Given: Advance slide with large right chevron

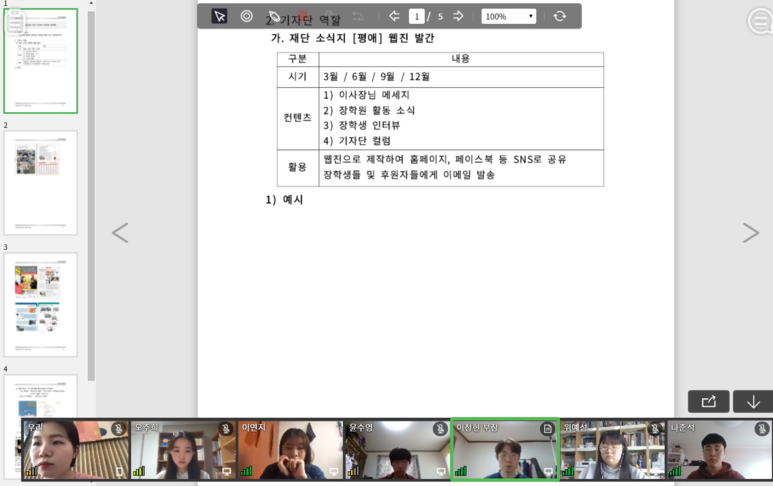Looking at the screenshot, I should (x=750, y=233).
